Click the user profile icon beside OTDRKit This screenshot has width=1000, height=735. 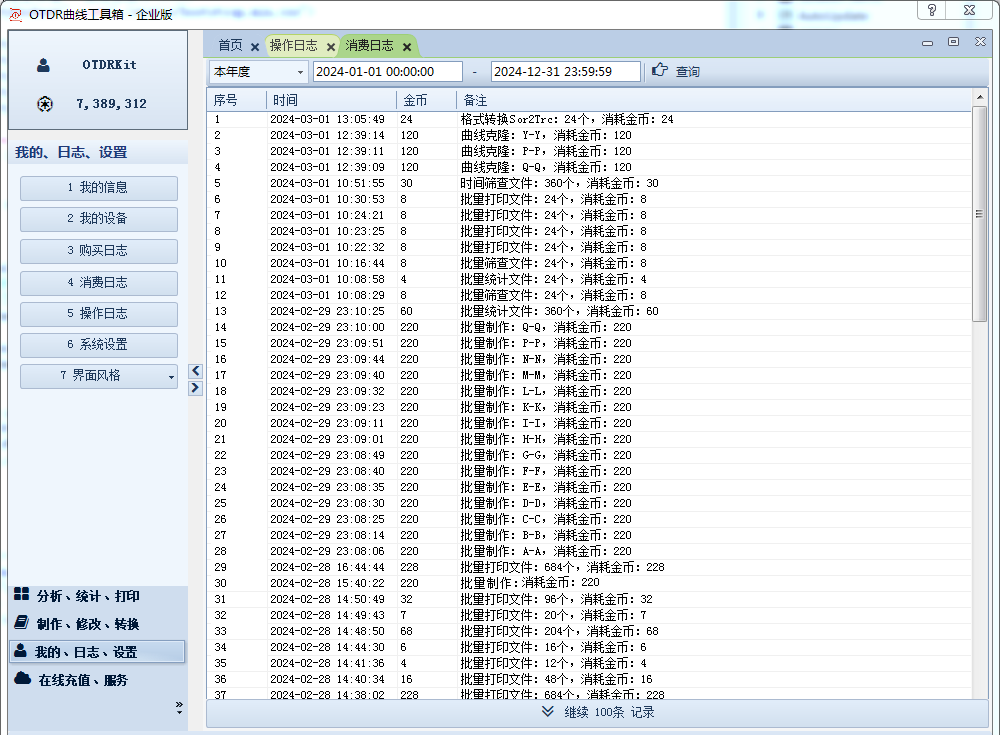click(43, 66)
